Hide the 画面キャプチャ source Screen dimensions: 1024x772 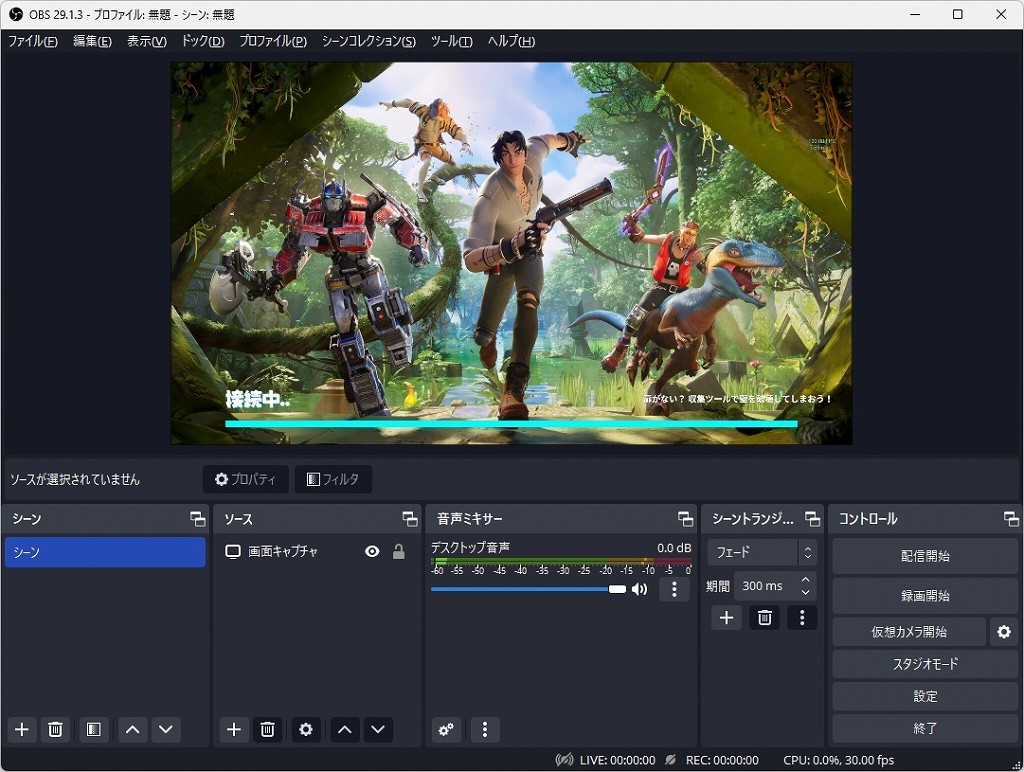(372, 551)
